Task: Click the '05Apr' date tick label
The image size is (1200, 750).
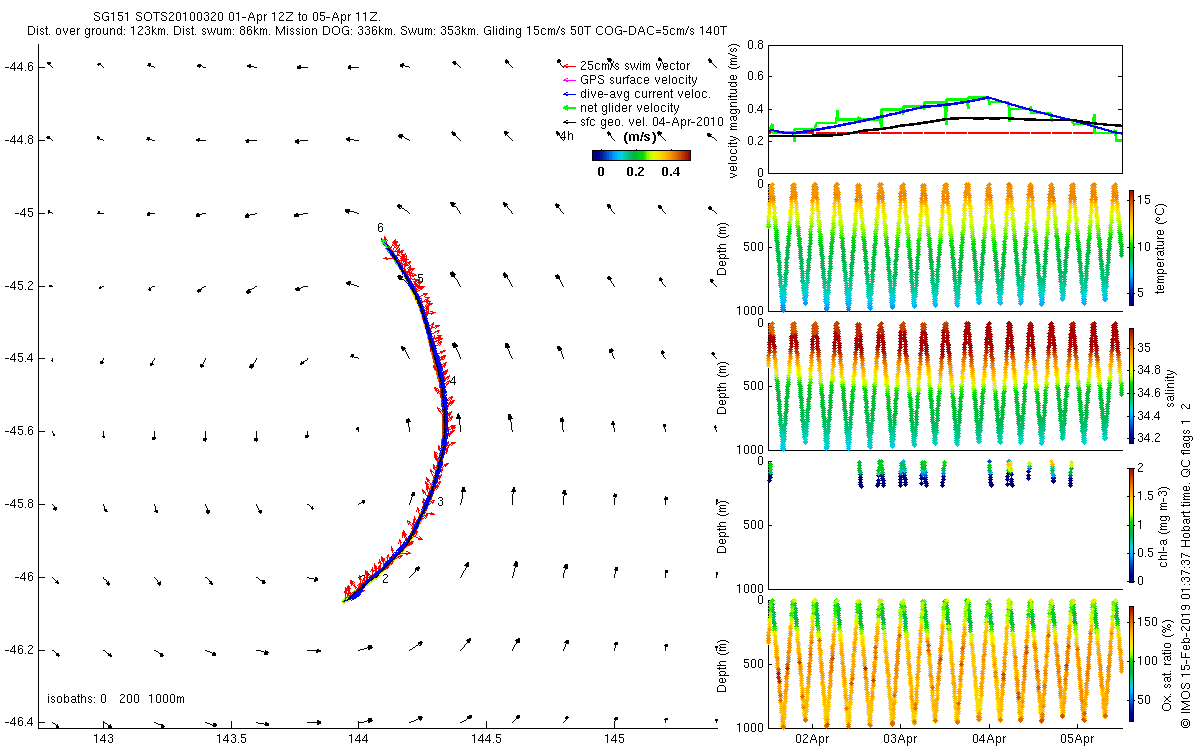Action: tap(1078, 739)
